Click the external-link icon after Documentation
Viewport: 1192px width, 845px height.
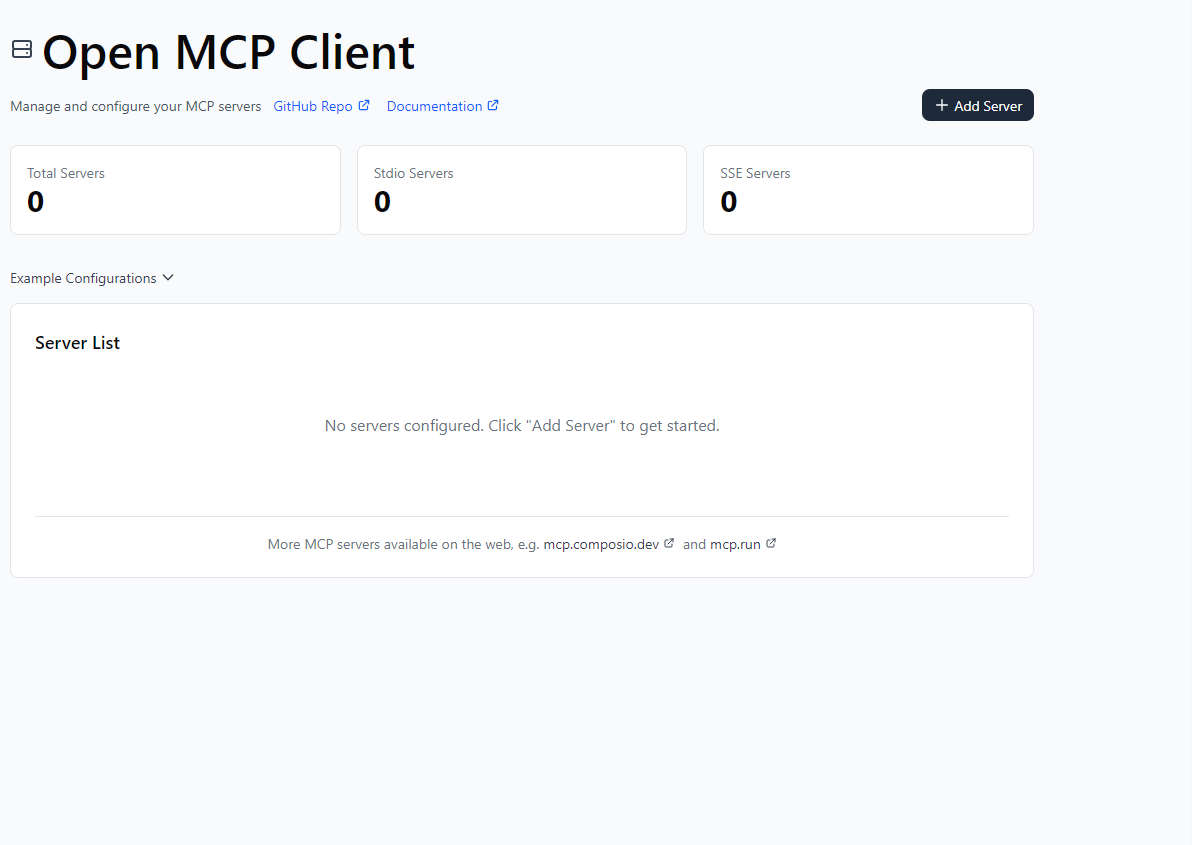coord(493,106)
